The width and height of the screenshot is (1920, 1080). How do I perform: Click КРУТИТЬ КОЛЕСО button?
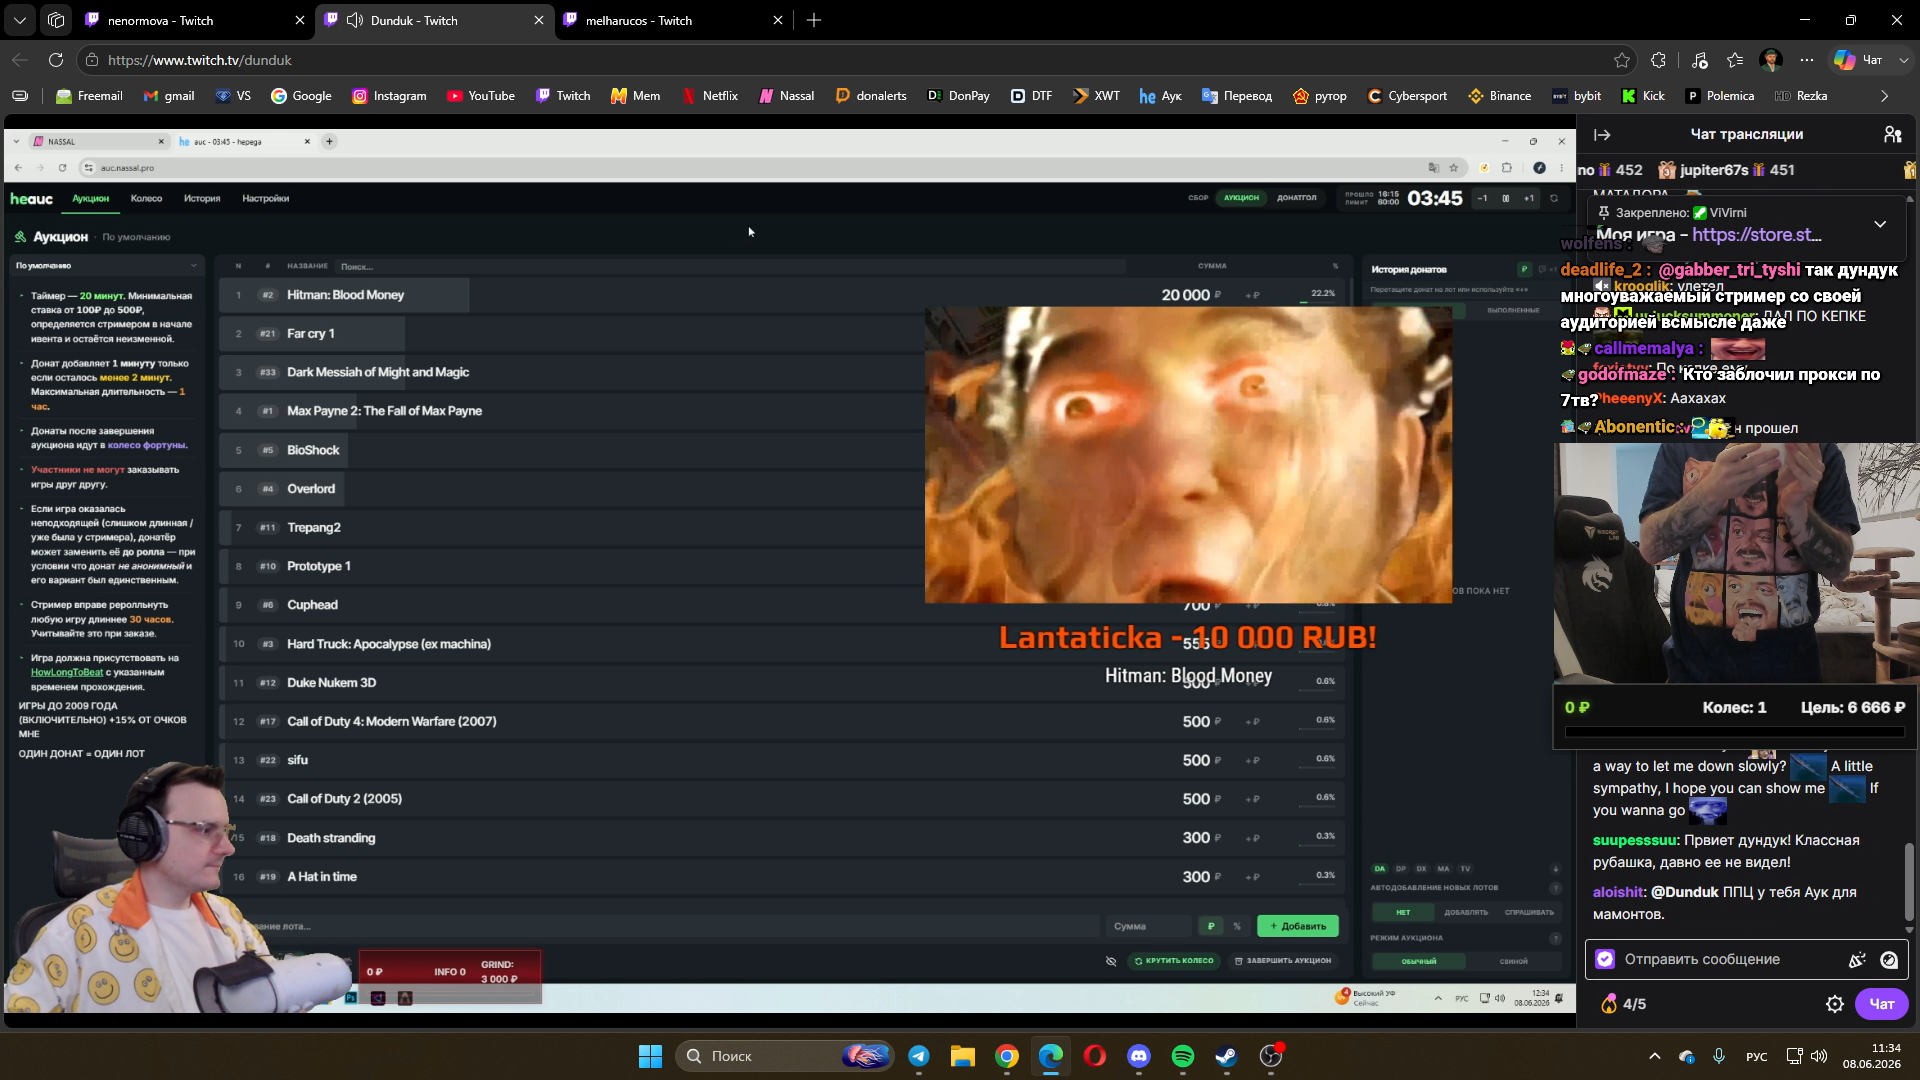(x=1174, y=961)
